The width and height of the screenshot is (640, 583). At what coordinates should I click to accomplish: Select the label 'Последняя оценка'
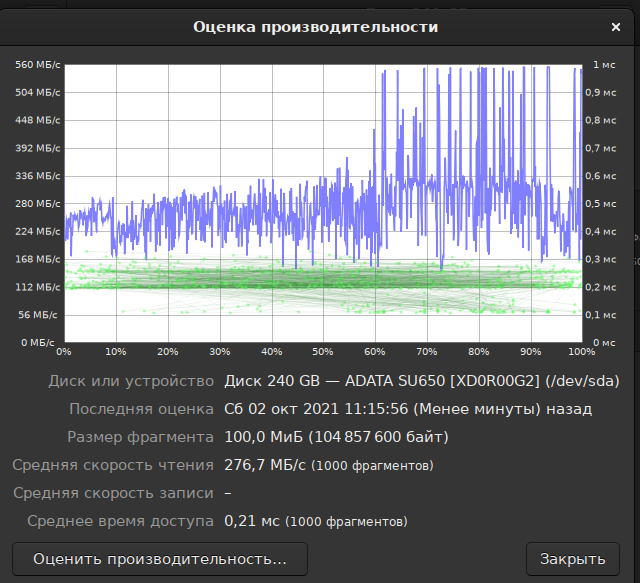[x=141, y=409]
